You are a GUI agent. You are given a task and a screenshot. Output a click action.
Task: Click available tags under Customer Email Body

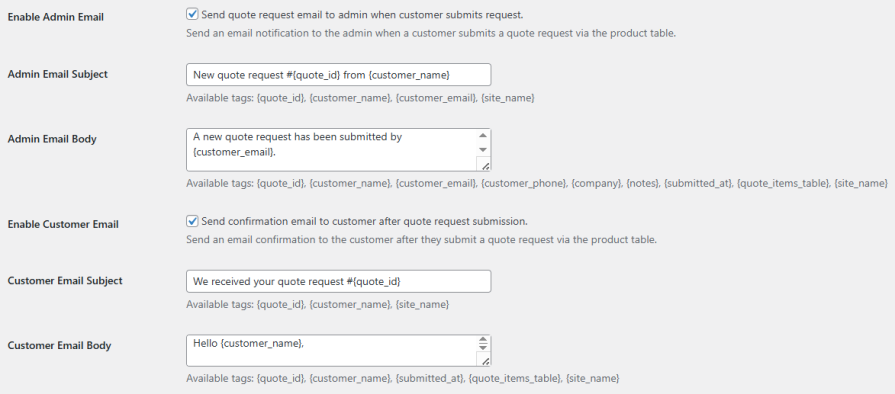[x=402, y=379]
